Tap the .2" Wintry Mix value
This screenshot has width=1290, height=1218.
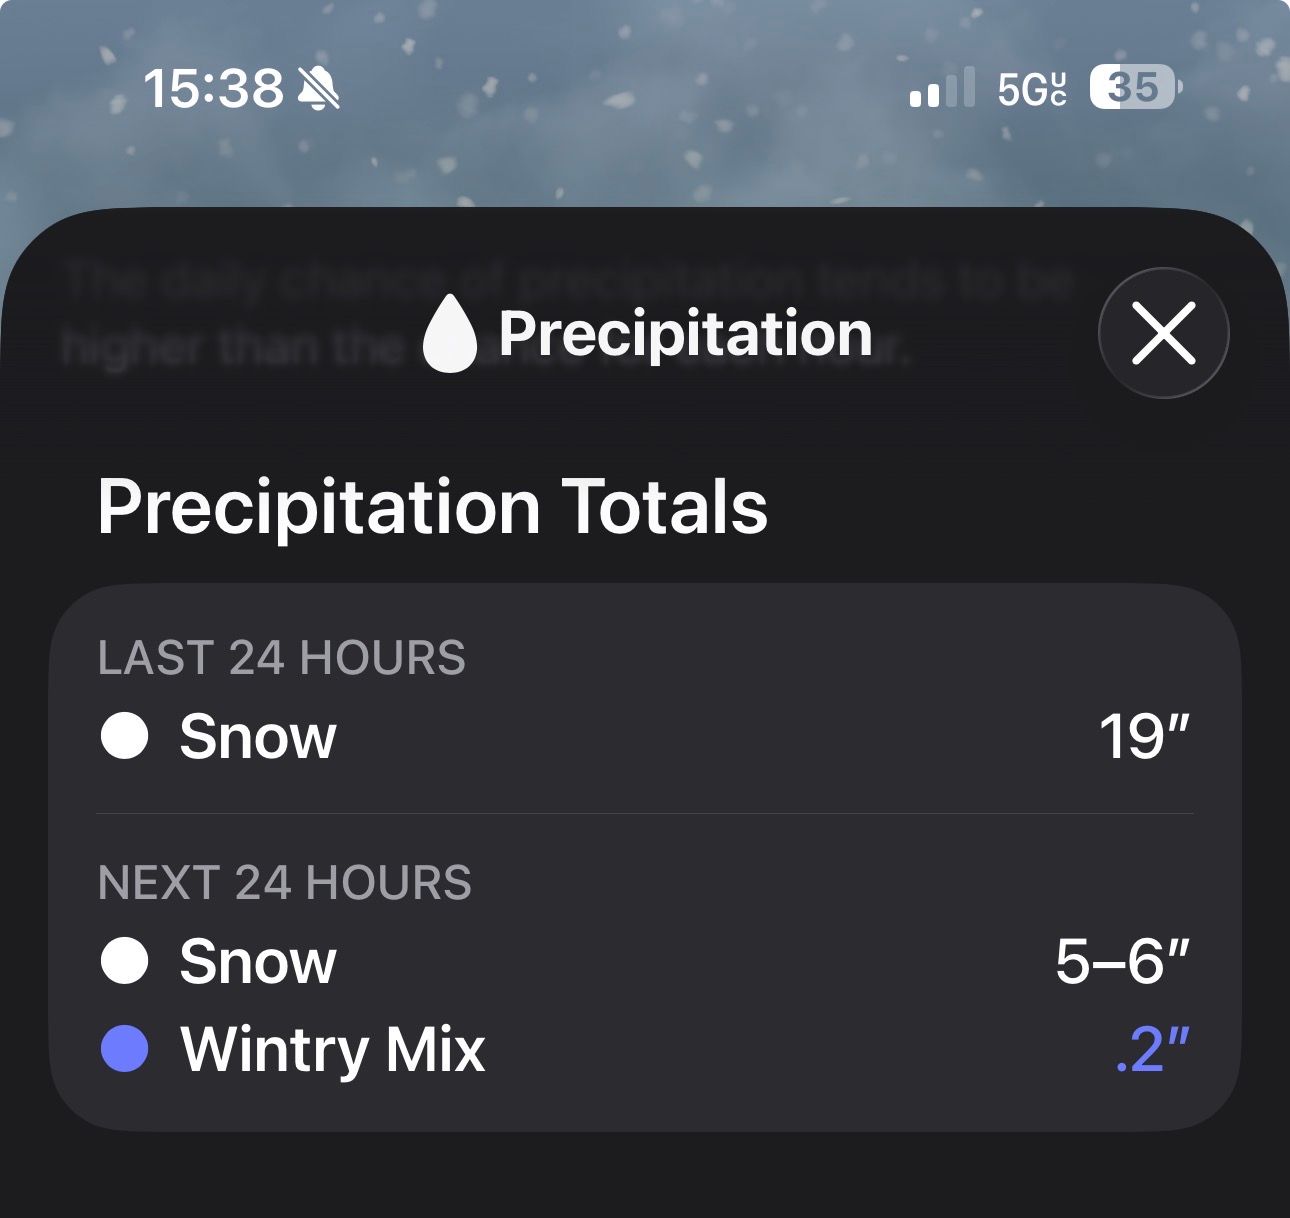[x=1152, y=1050]
